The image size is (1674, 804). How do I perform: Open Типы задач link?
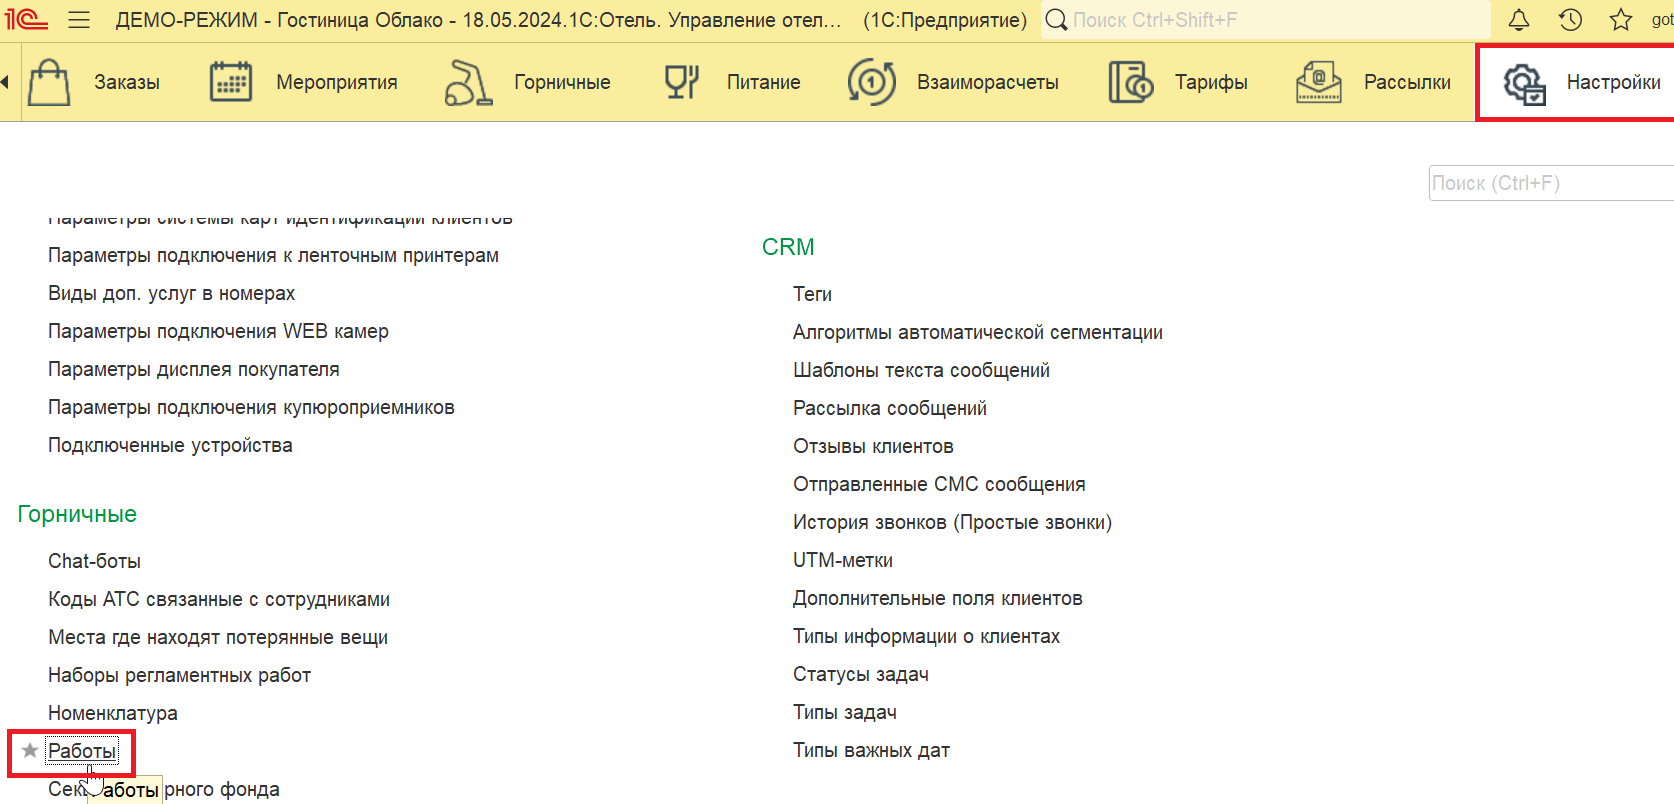point(845,713)
